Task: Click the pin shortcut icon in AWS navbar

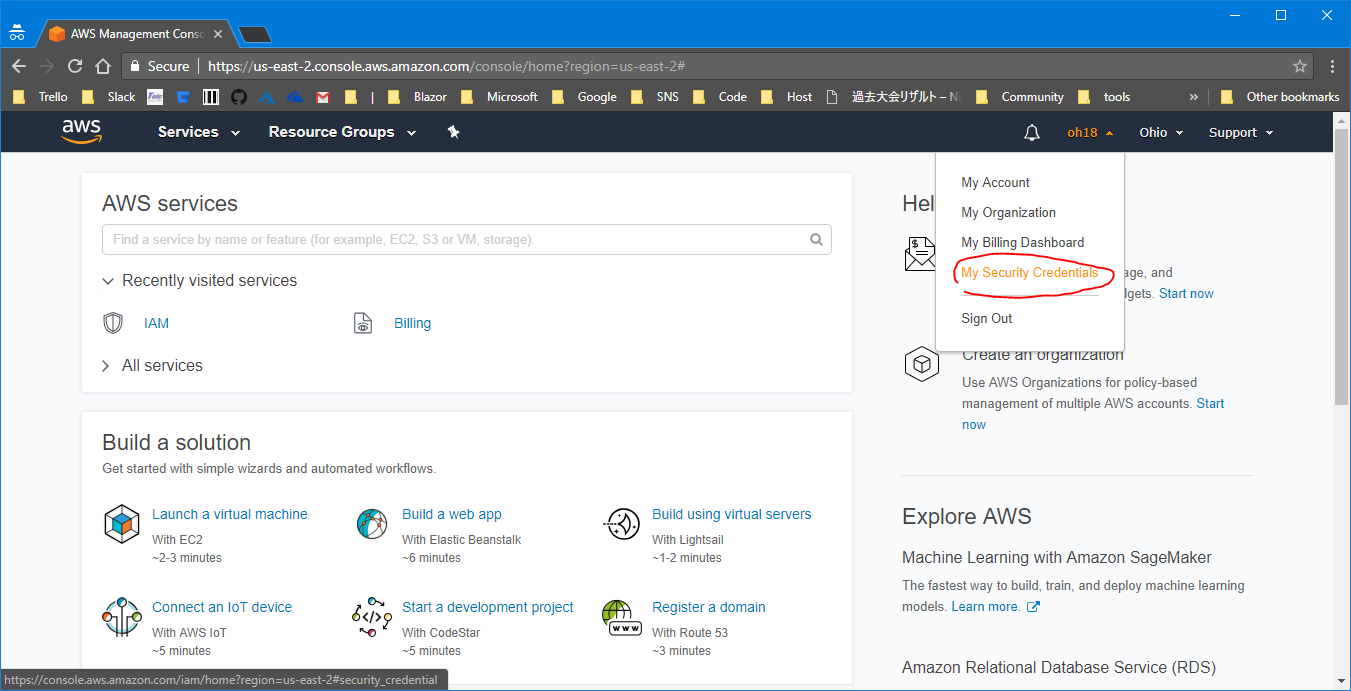Action: pos(453,132)
